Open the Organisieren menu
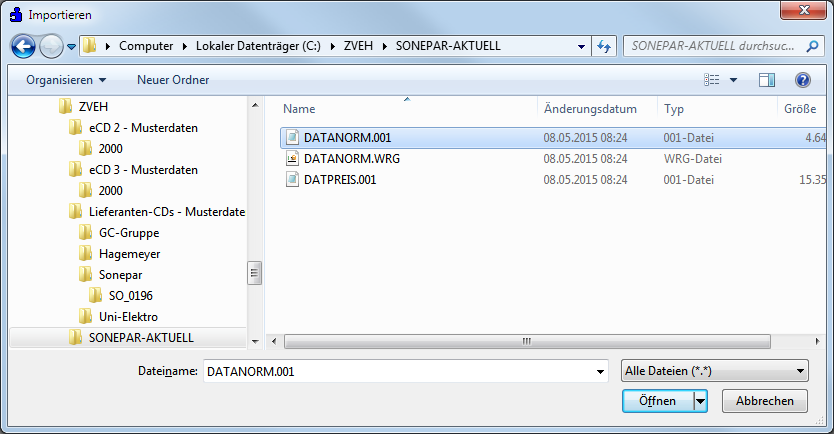 tap(66, 80)
